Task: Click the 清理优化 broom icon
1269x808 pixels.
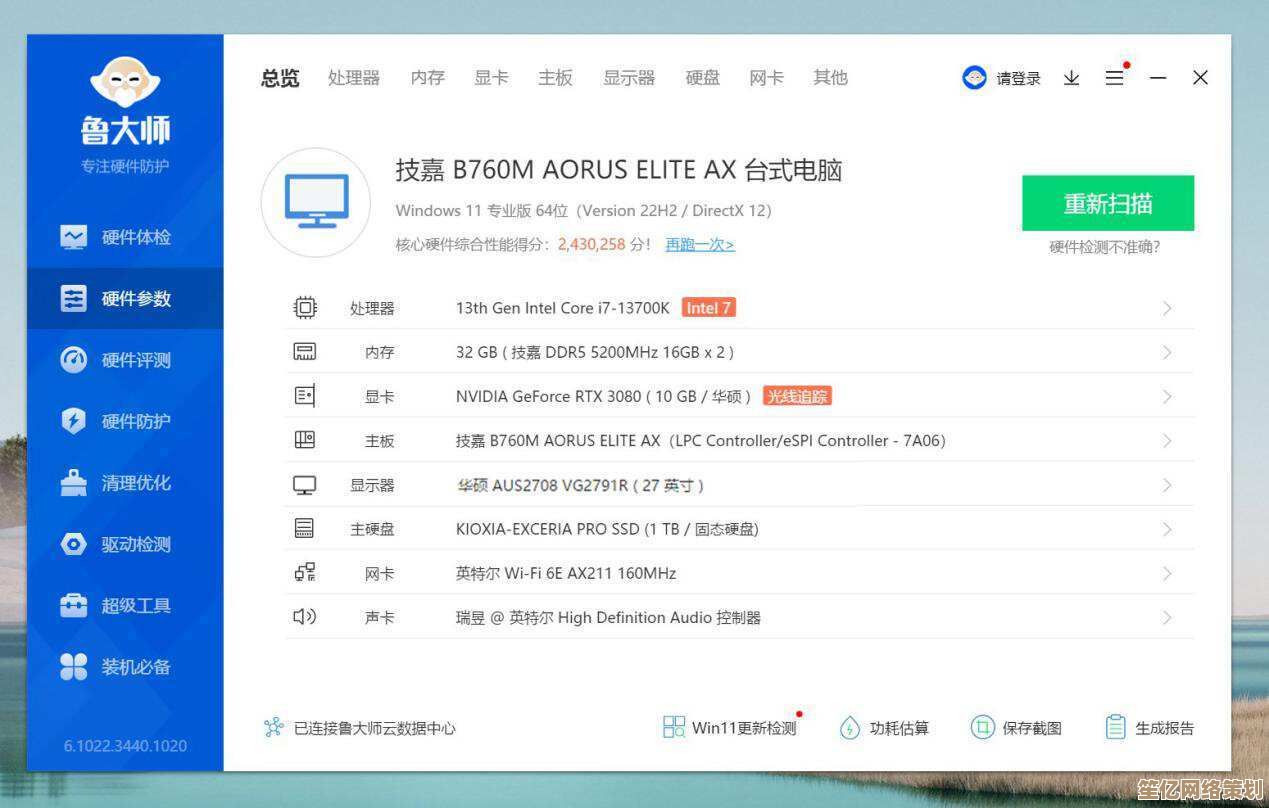Action: (74, 483)
